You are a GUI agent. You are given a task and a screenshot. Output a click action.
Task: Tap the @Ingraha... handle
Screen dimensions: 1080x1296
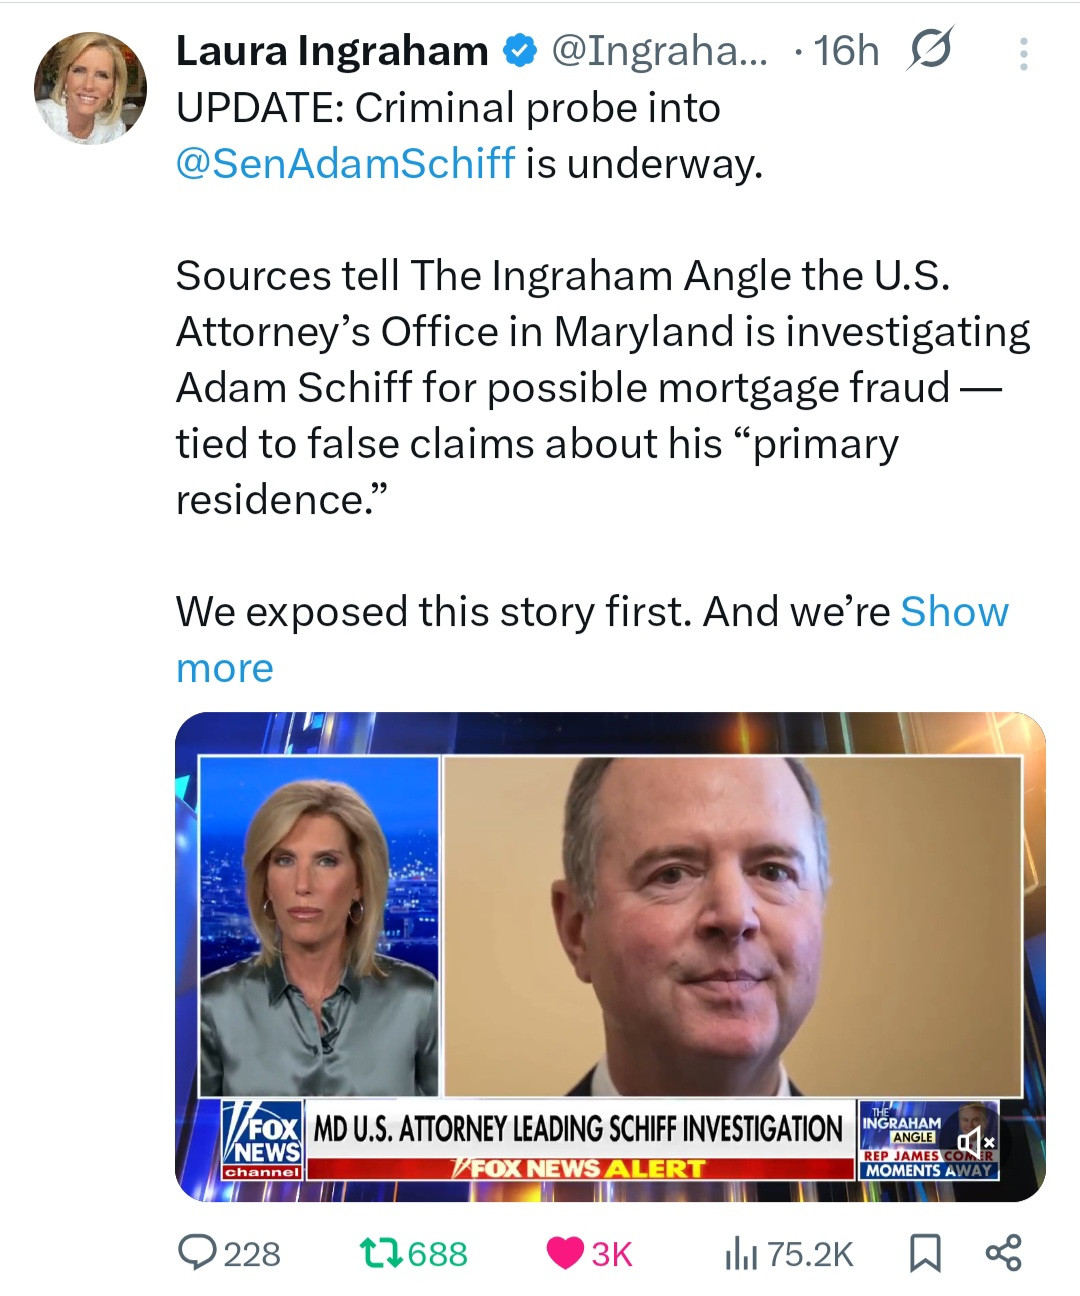[660, 51]
